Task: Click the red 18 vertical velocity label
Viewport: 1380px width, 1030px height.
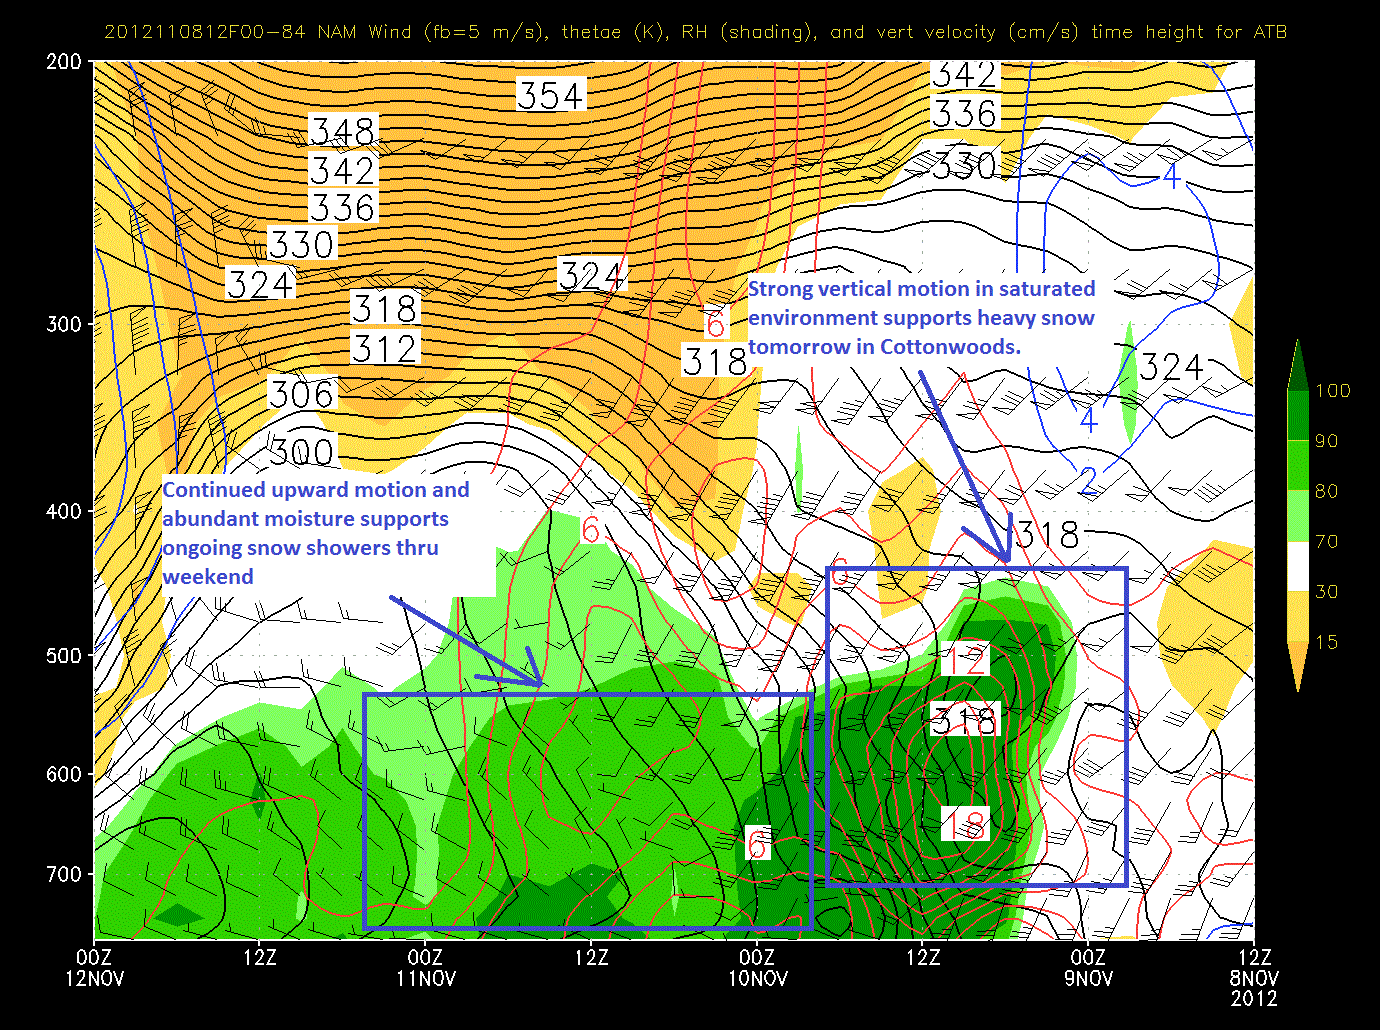Action: (x=965, y=824)
